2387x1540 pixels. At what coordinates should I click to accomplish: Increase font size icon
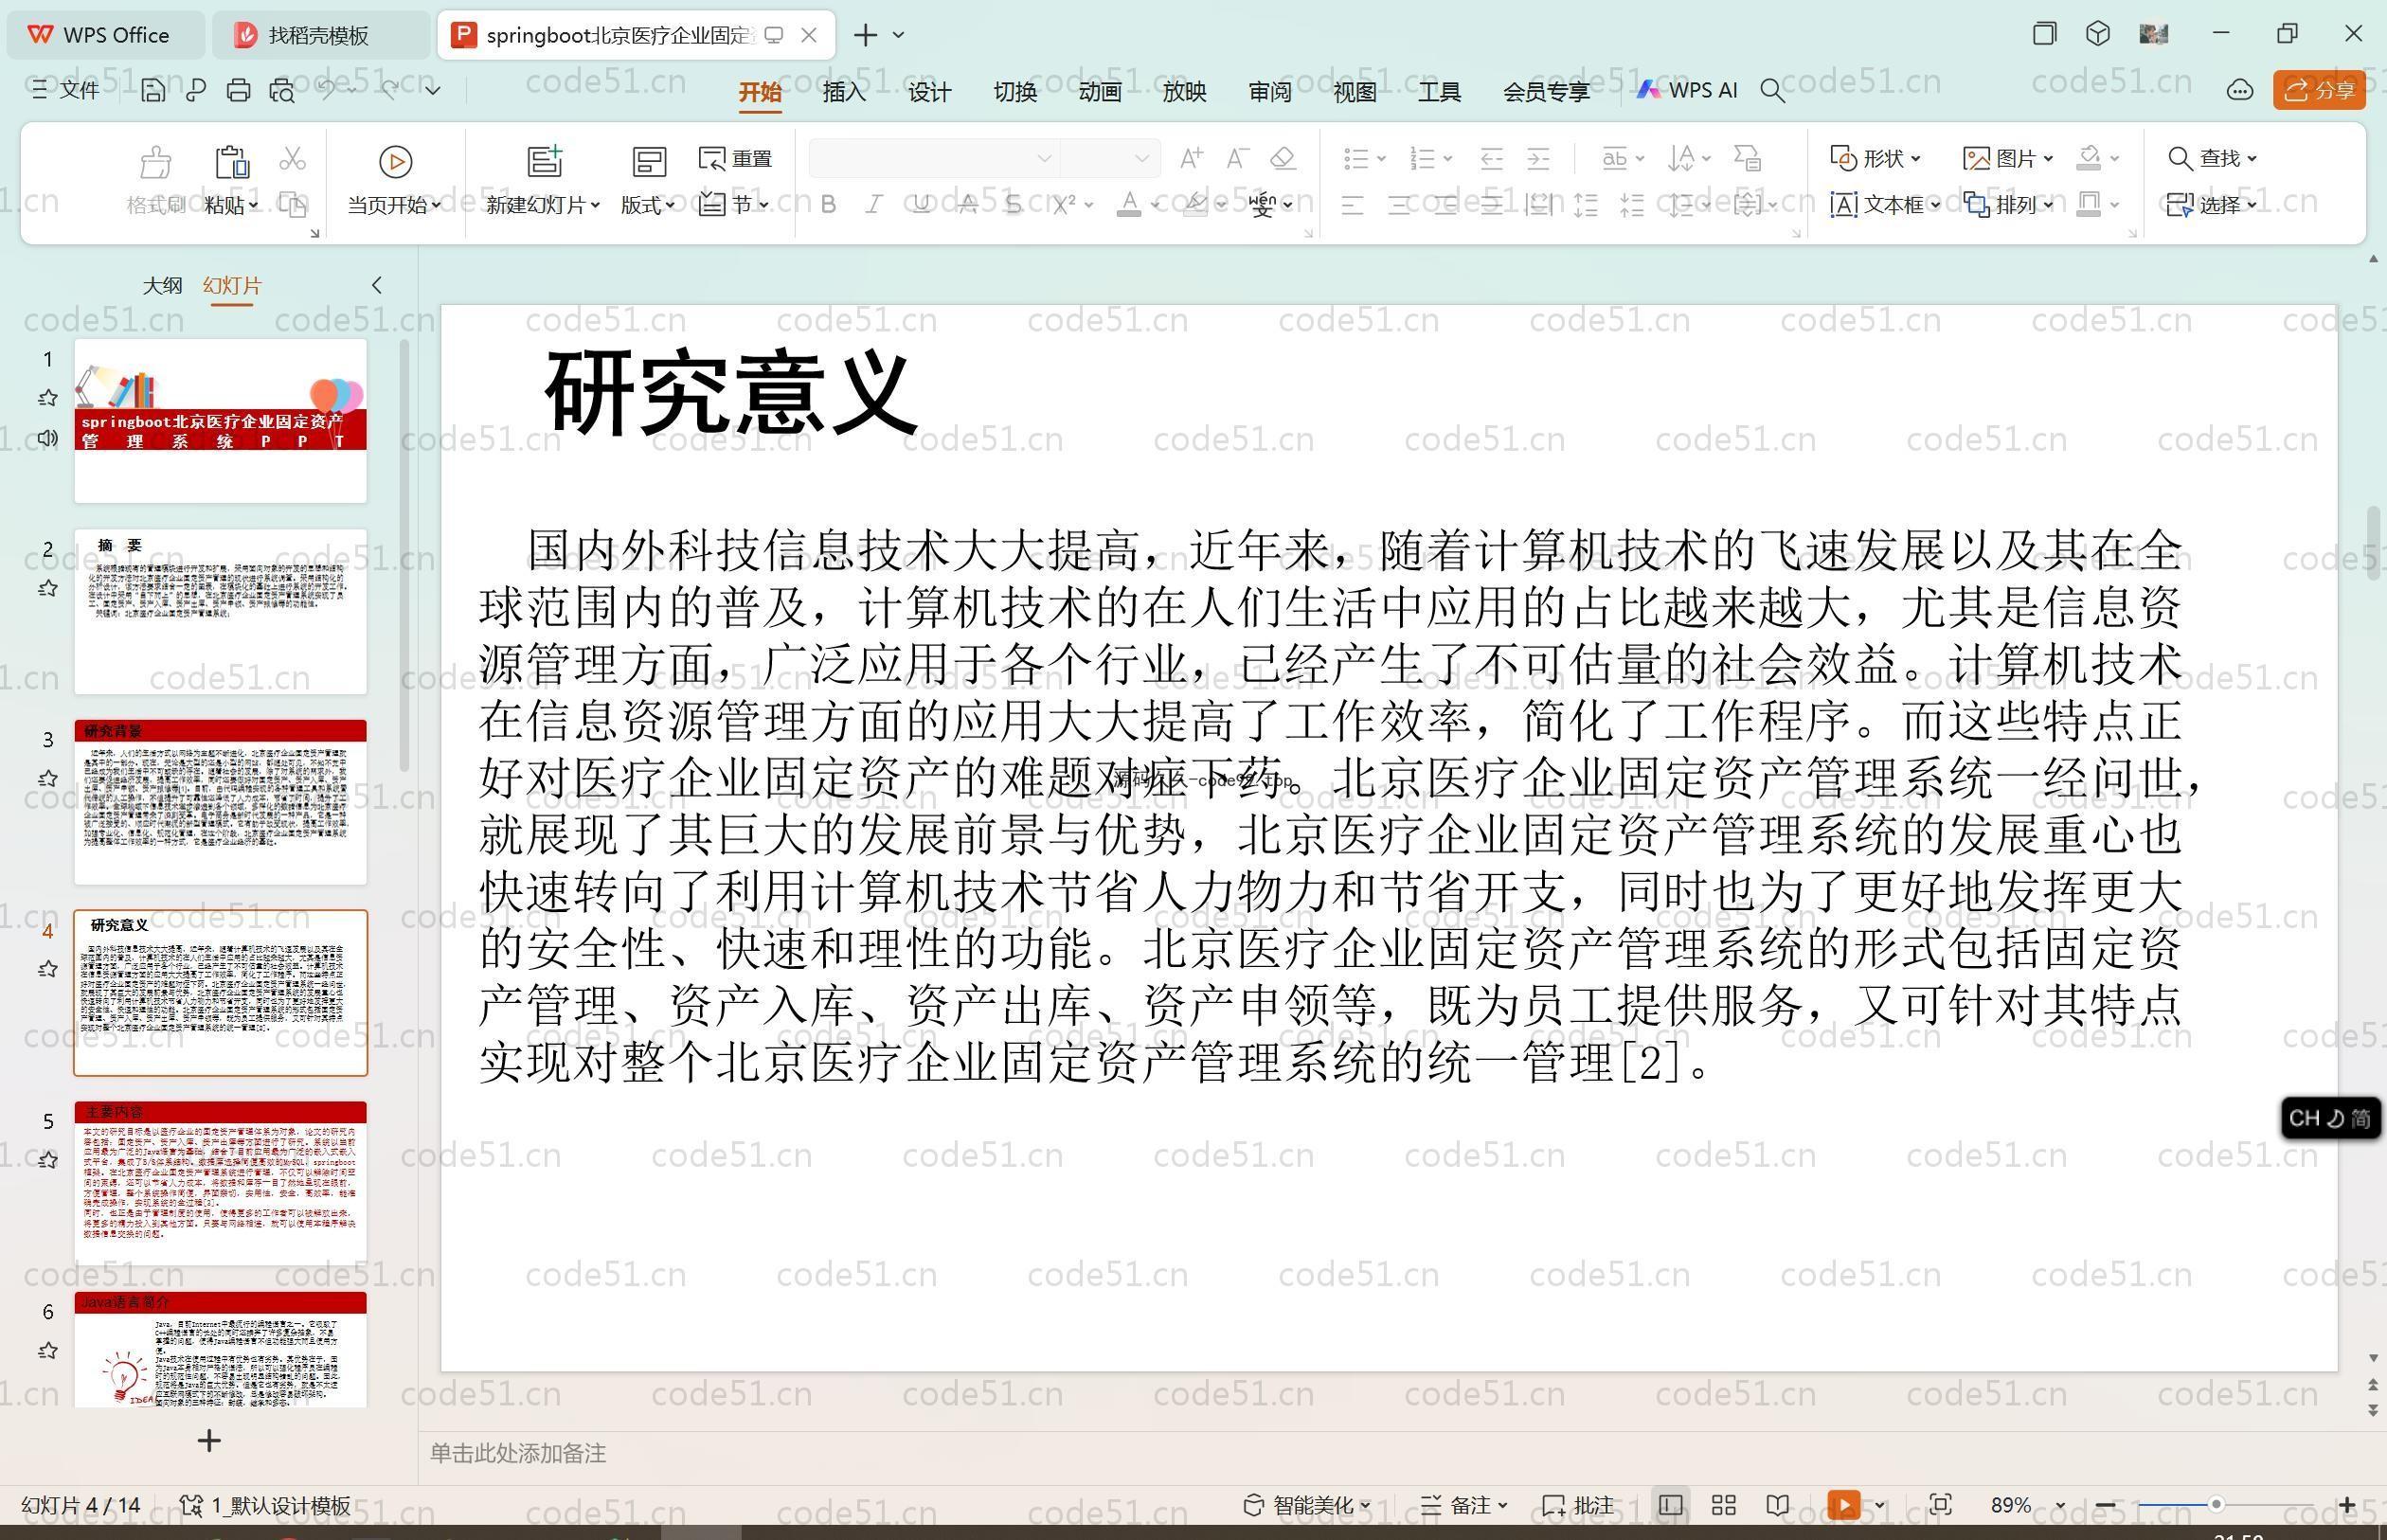(x=1190, y=158)
